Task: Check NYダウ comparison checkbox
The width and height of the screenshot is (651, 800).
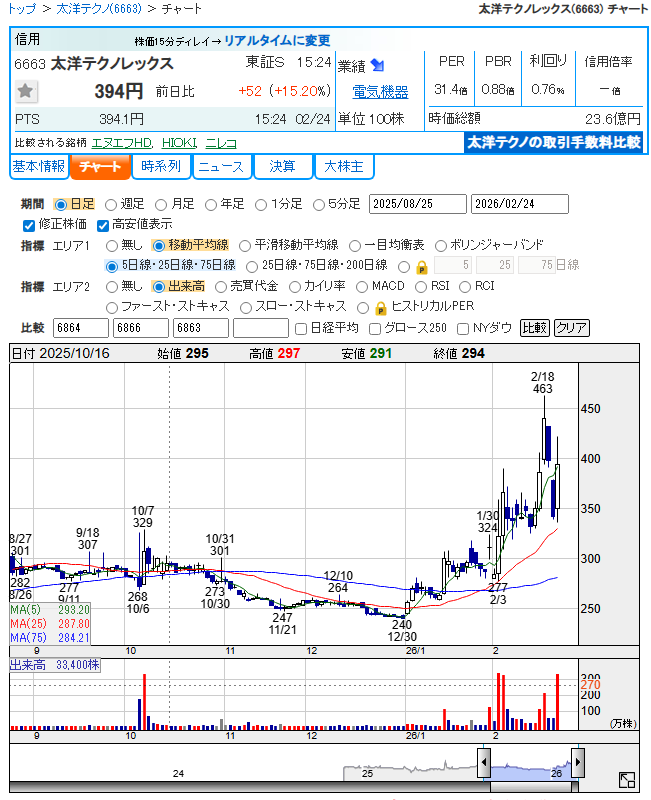Action: pos(463,329)
